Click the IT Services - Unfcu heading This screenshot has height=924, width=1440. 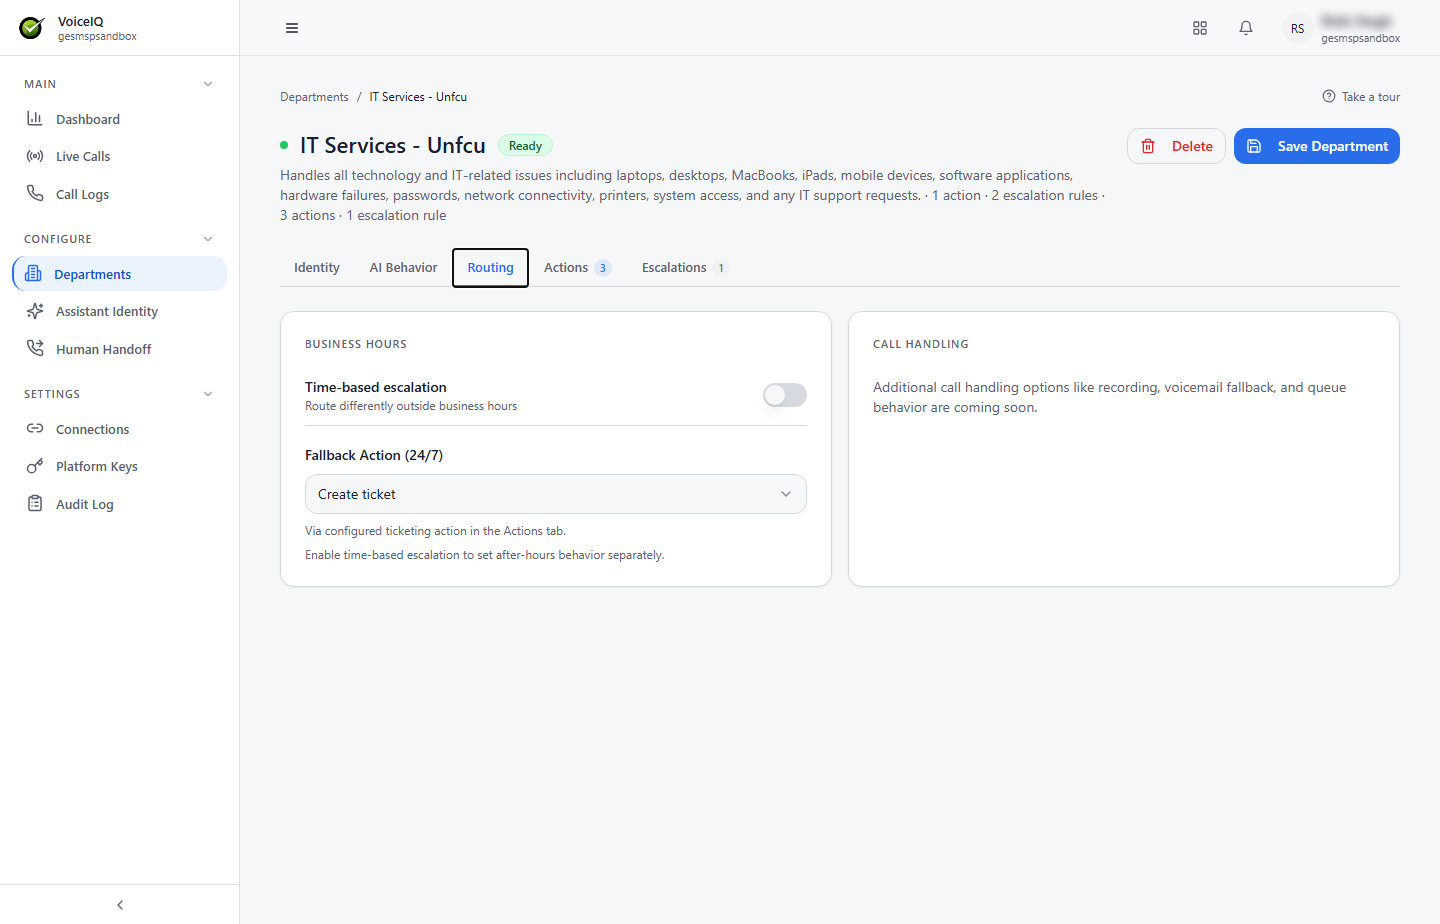click(393, 145)
